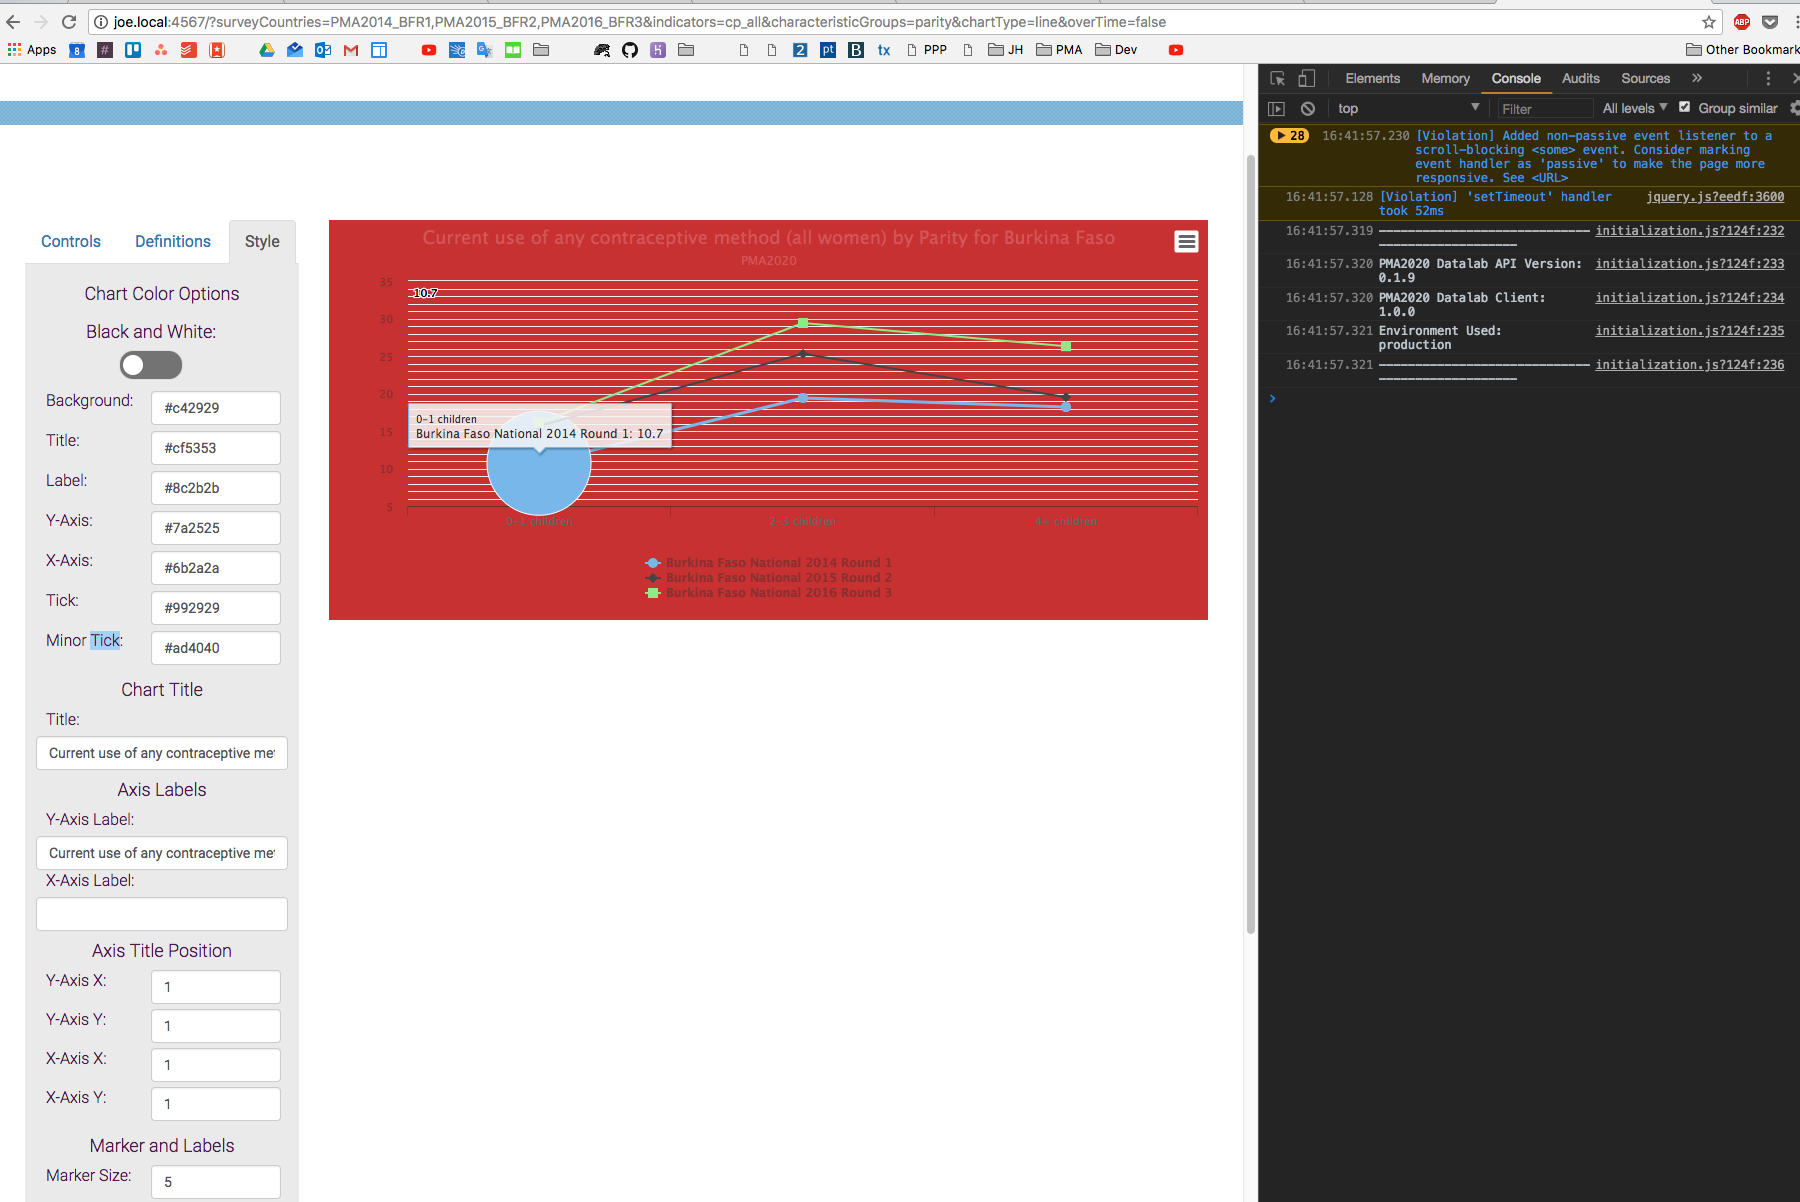Click the Inspect element cursor icon in DevTools

tap(1276, 78)
